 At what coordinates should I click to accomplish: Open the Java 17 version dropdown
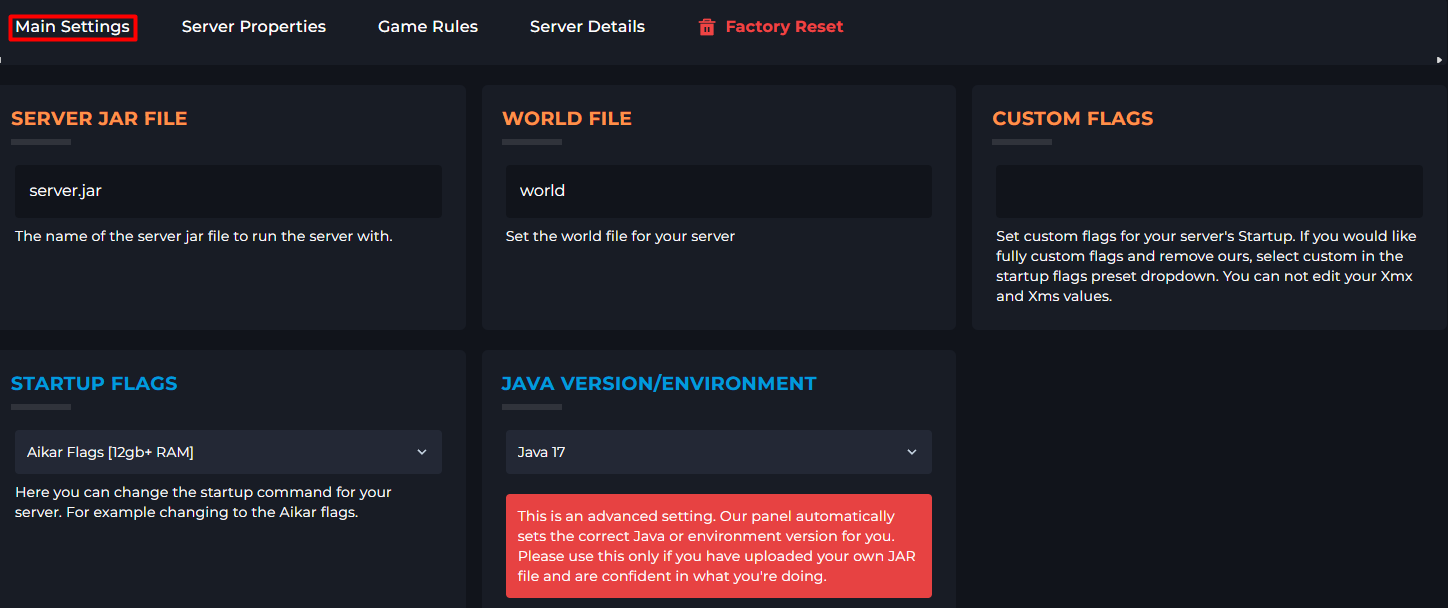click(x=719, y=452)
